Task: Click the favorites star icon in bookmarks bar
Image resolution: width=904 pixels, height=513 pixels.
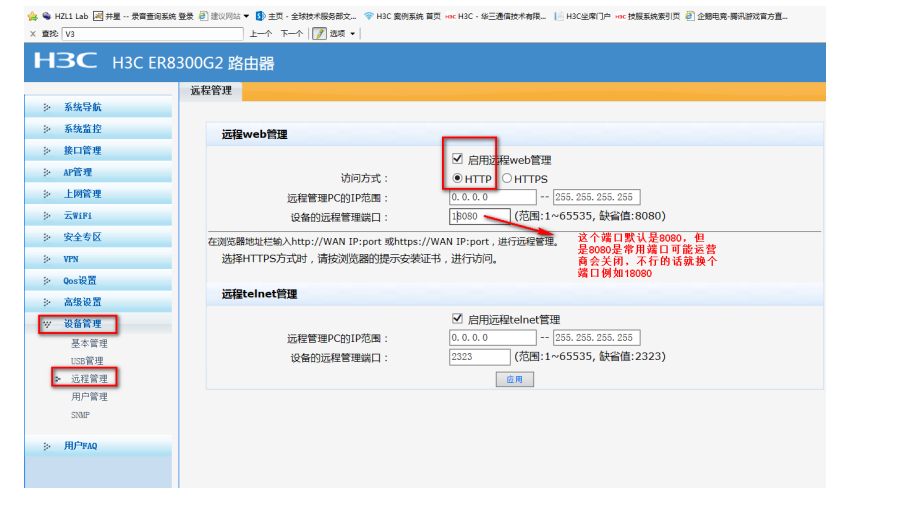Action: point(32,16)
